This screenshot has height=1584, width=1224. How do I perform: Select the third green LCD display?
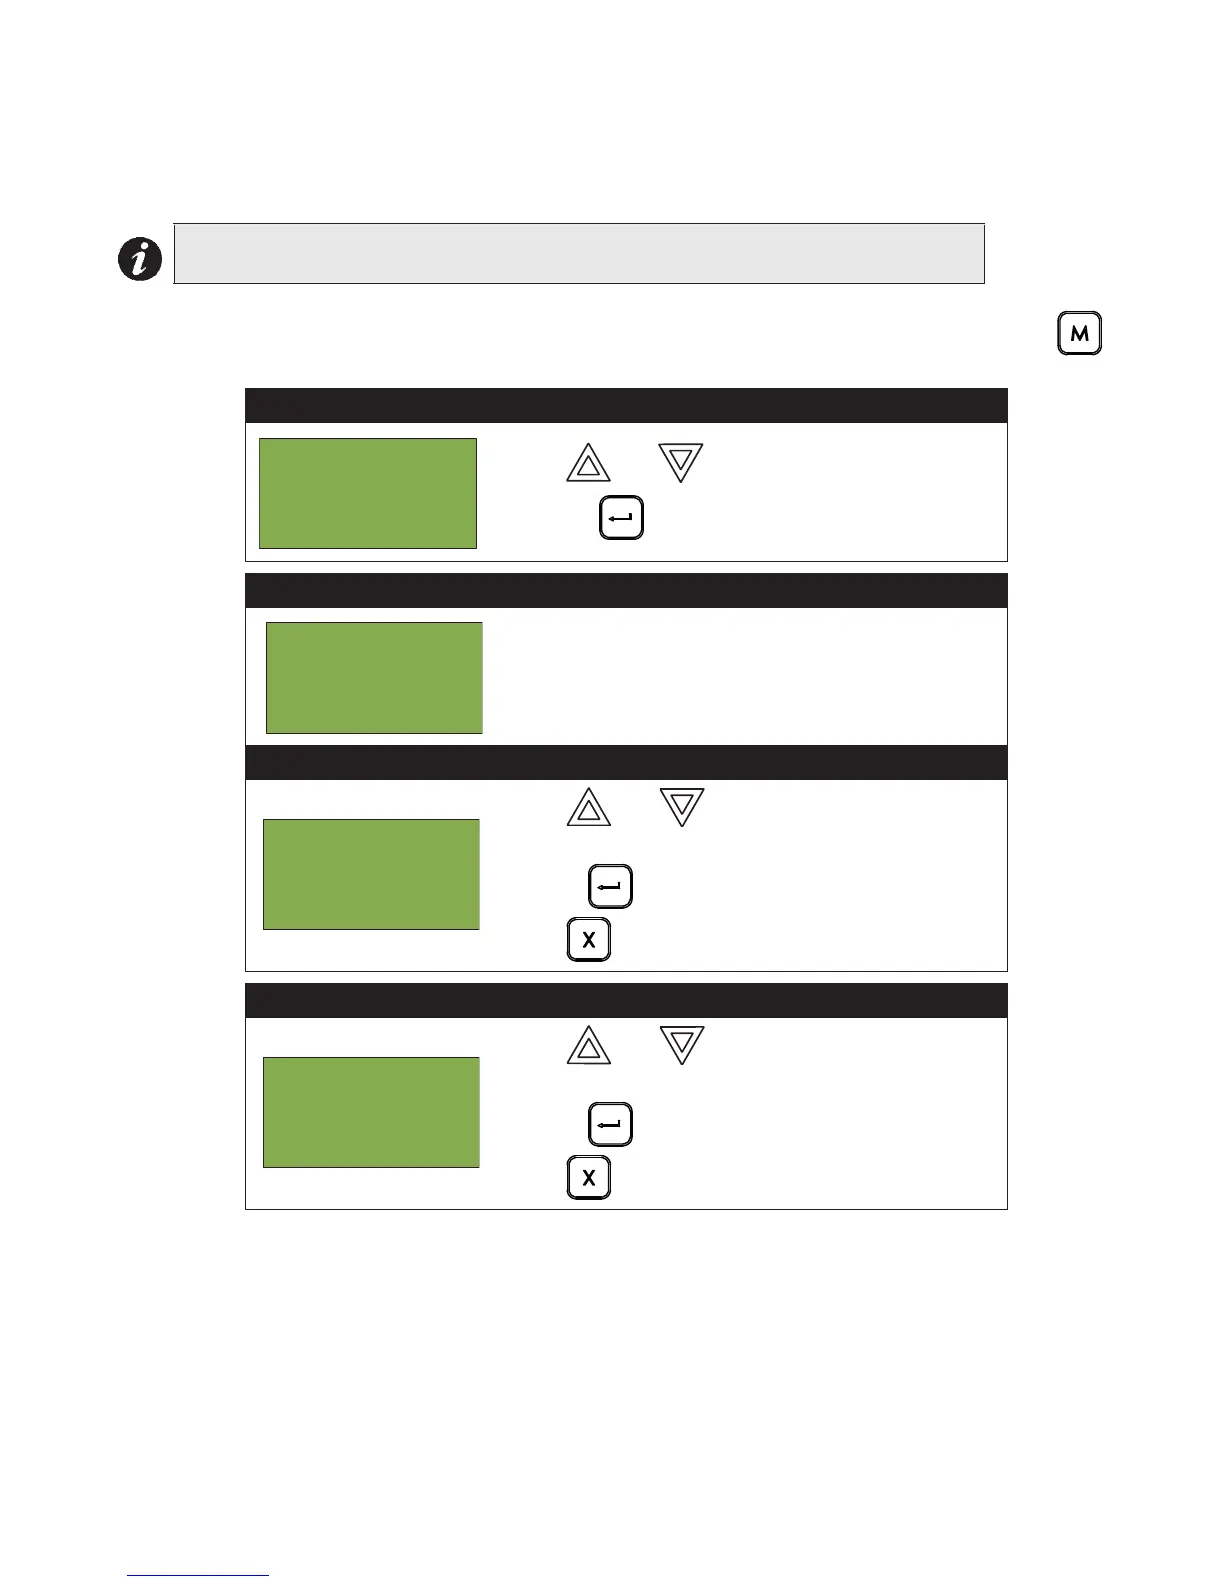[x=371, y=875]
